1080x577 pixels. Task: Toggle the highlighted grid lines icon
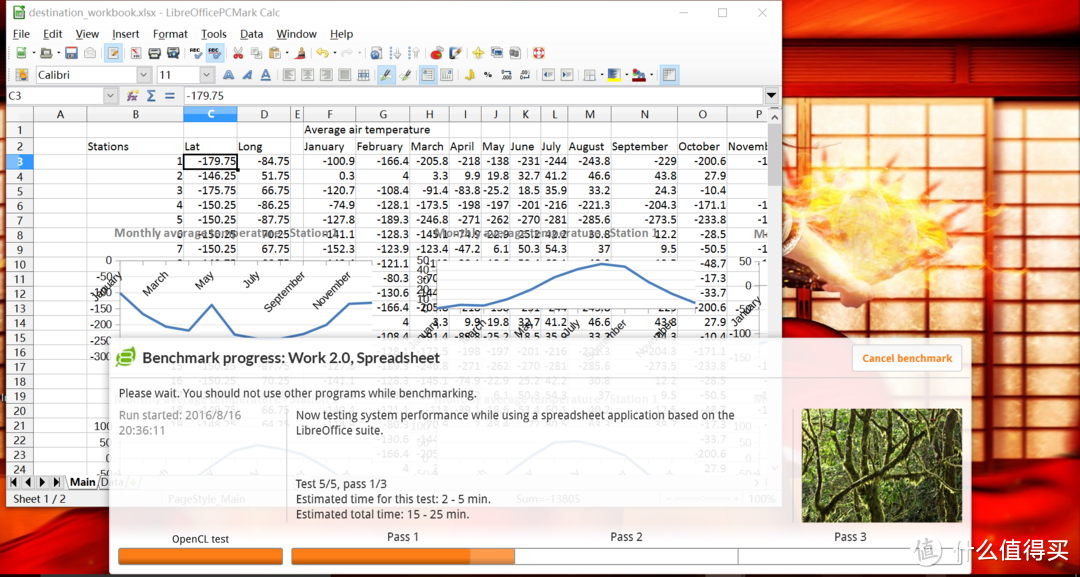tap(669, 75)
